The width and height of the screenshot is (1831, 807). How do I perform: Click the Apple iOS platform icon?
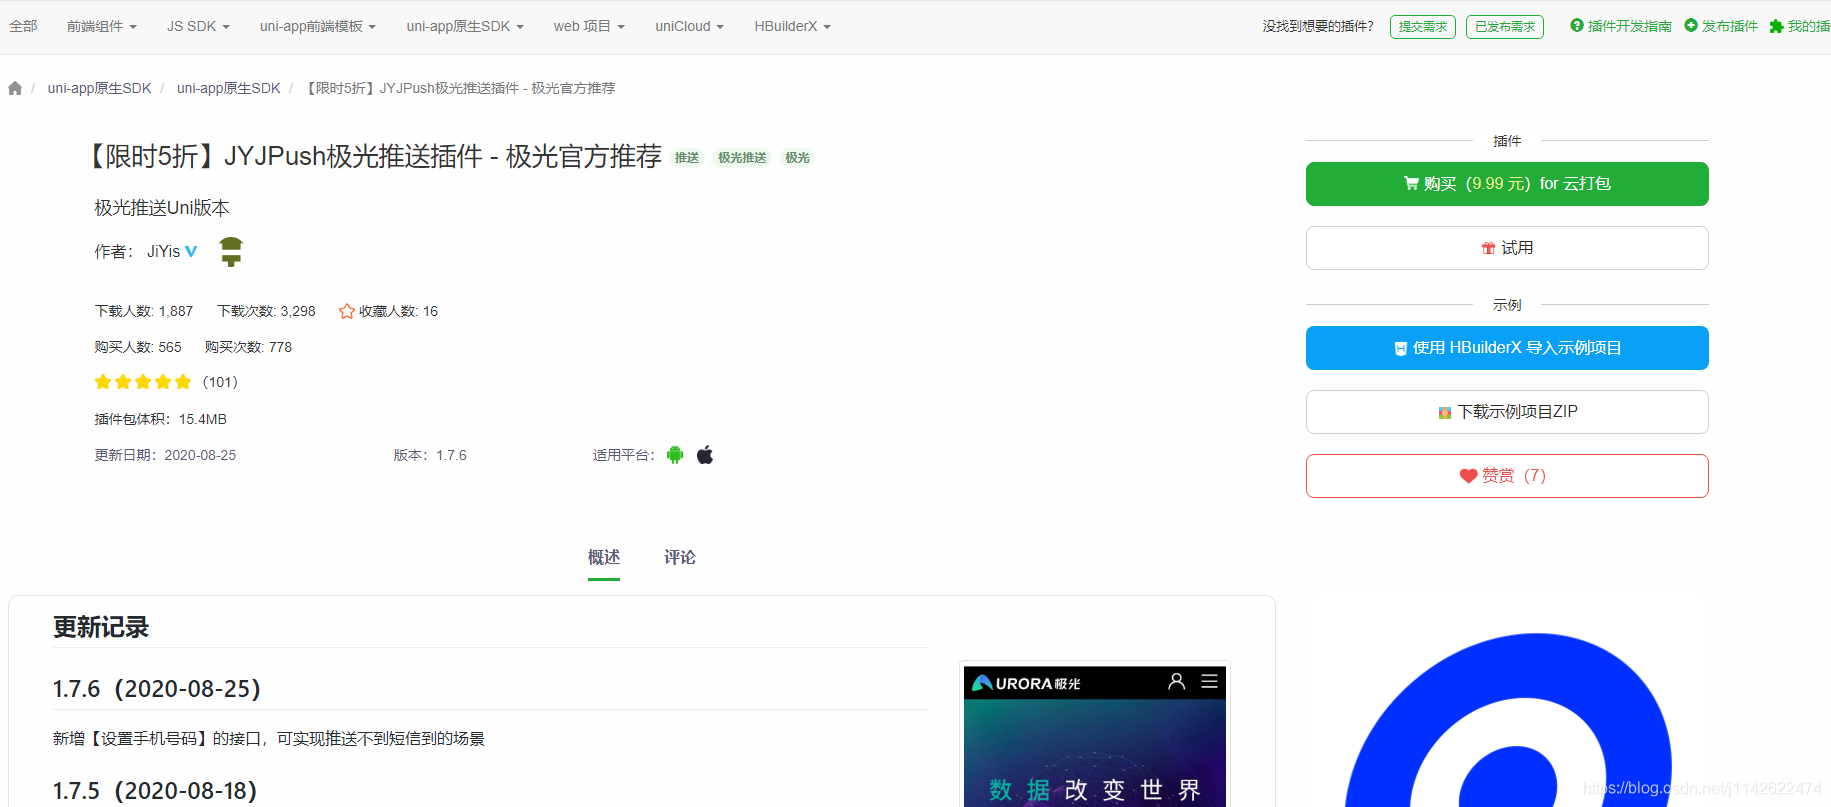(705, 455)
